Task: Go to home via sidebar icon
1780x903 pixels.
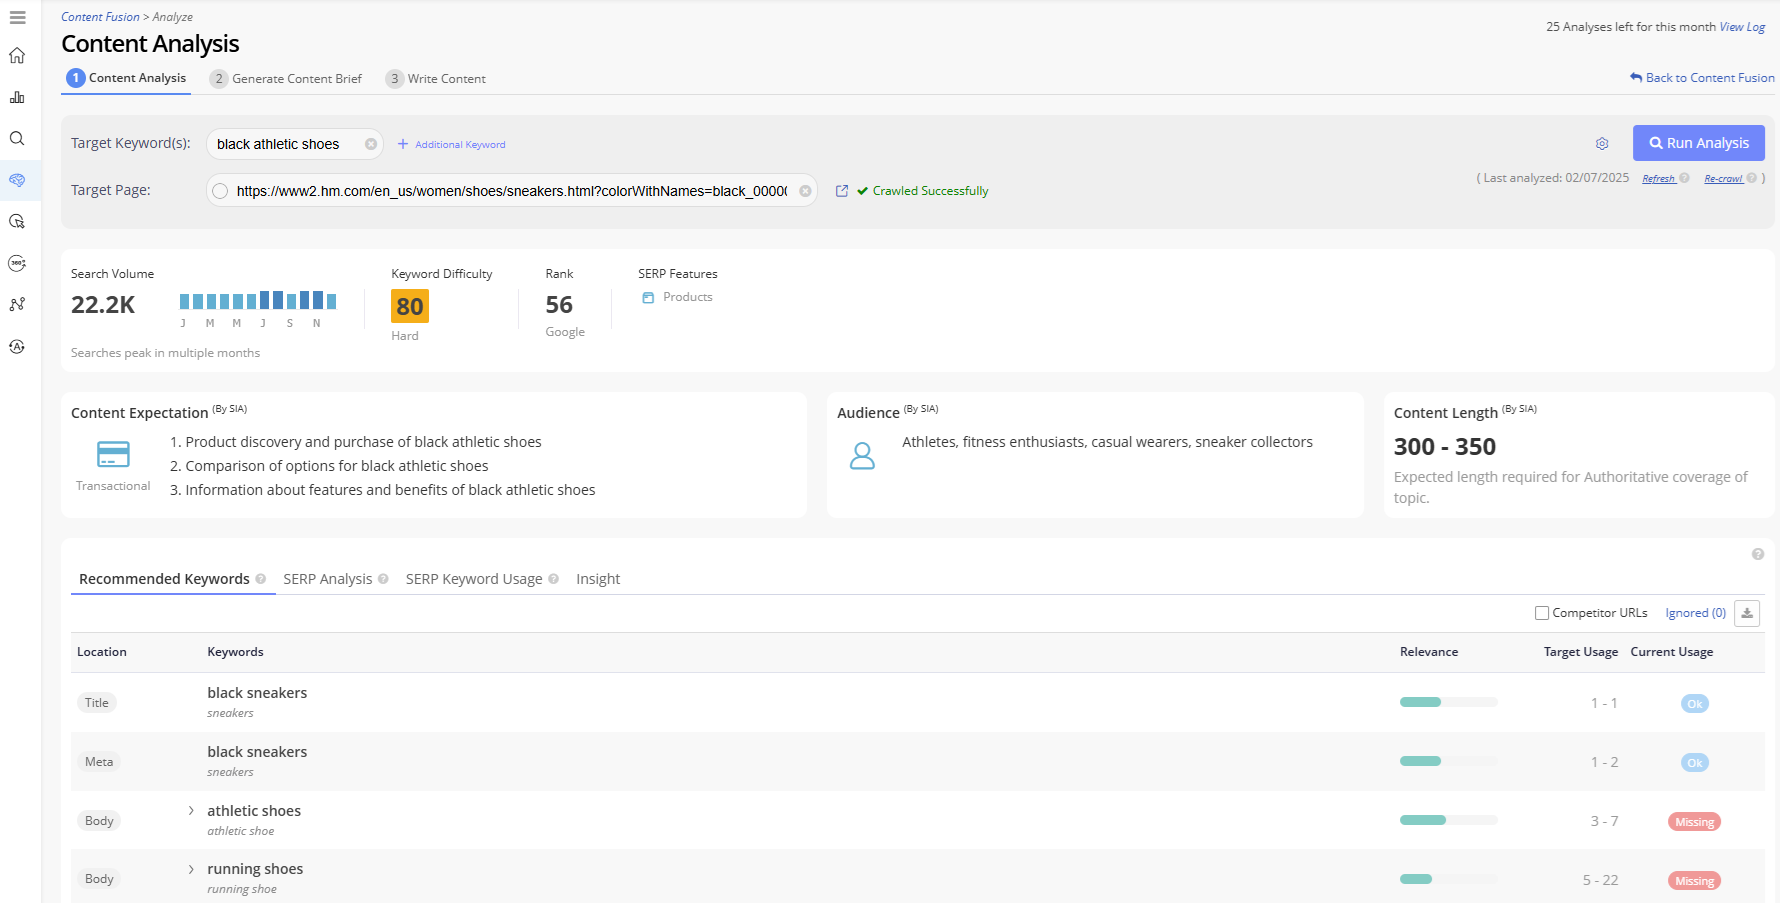Action: [x=17, y=56]
